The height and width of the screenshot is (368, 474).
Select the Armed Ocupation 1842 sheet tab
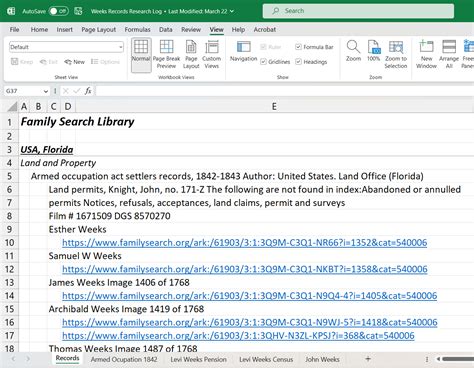click(x=124, y=359)
